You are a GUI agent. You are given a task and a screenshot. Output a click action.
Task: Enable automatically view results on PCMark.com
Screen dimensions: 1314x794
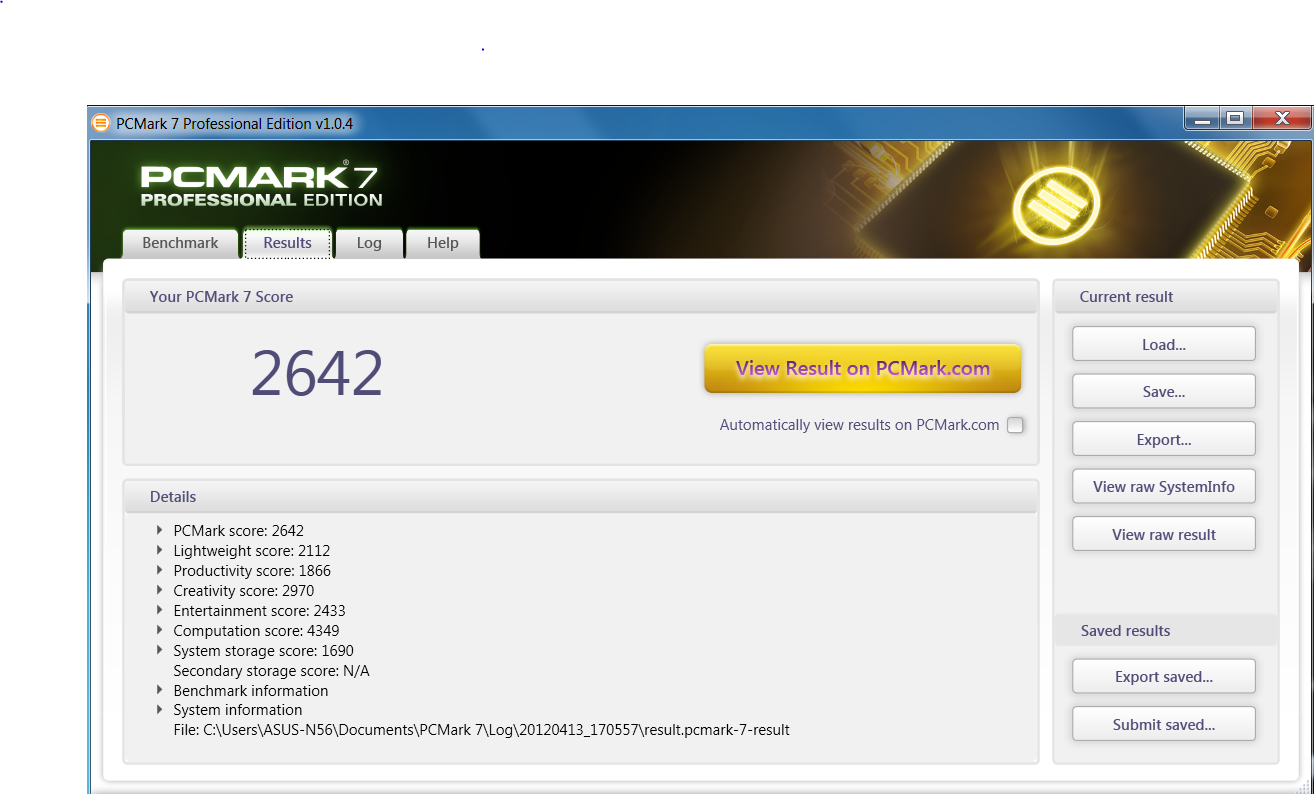[1015, 425]
